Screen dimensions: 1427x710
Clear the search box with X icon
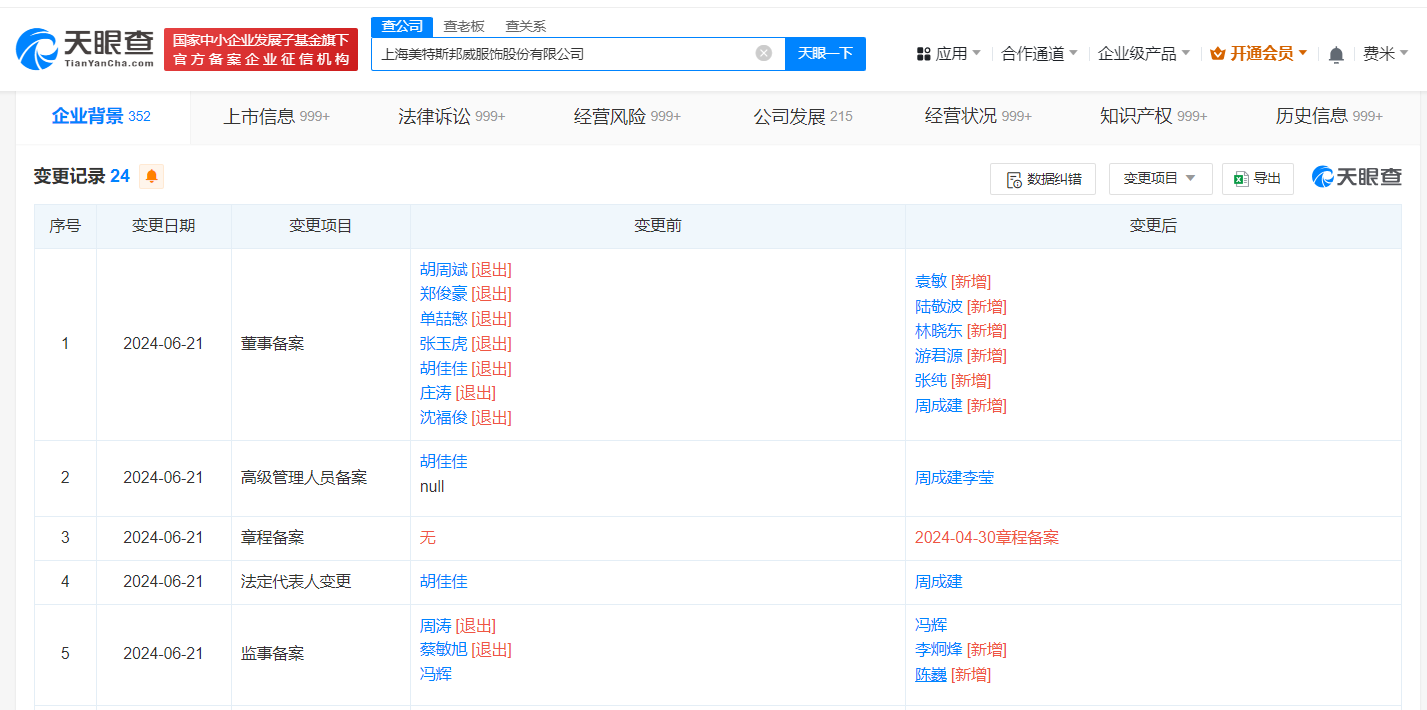763,54
